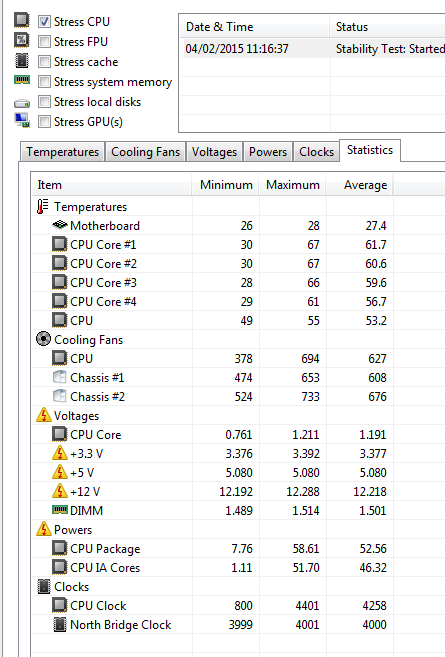Screen dimensions: 445x657
Task: Switch to the Cooling Fans tab
Action: [145, 152]
